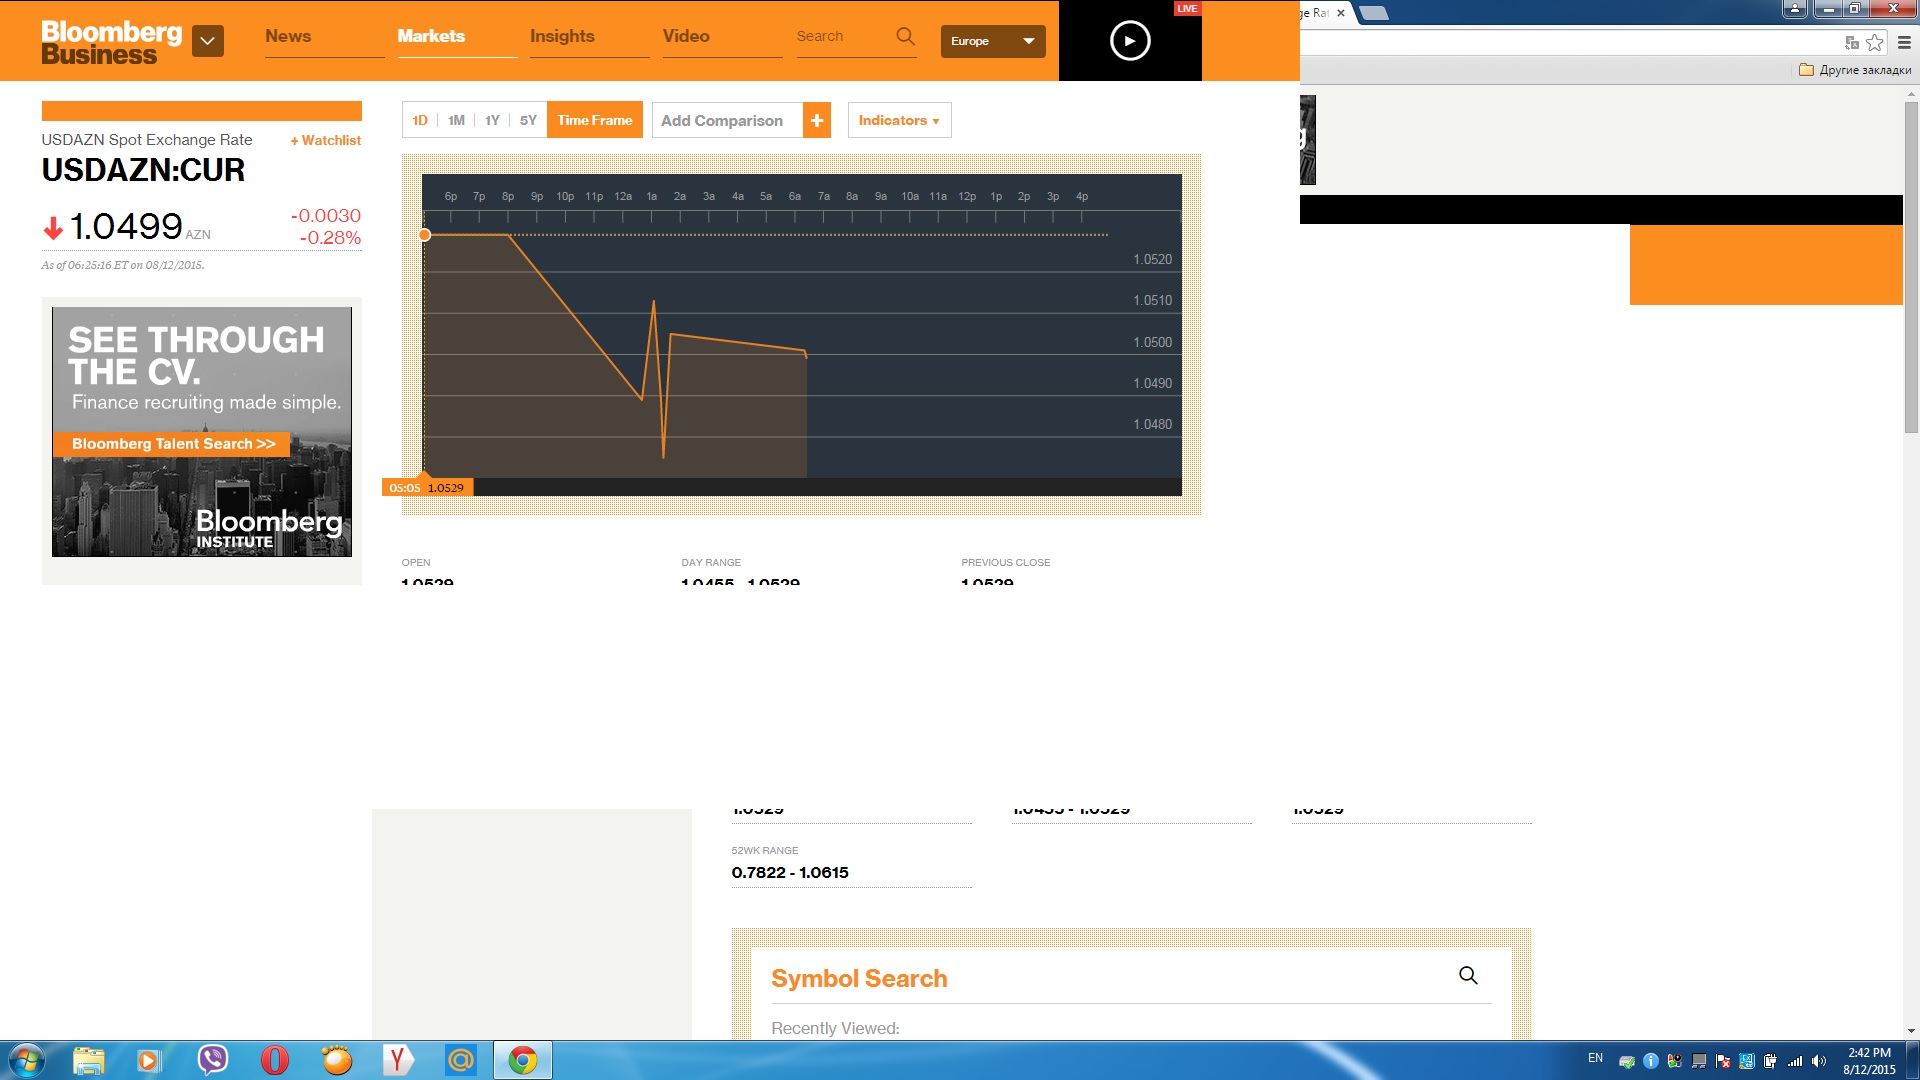
Task: Expand the Indicators dropdown
Action: tap(899, 120)
